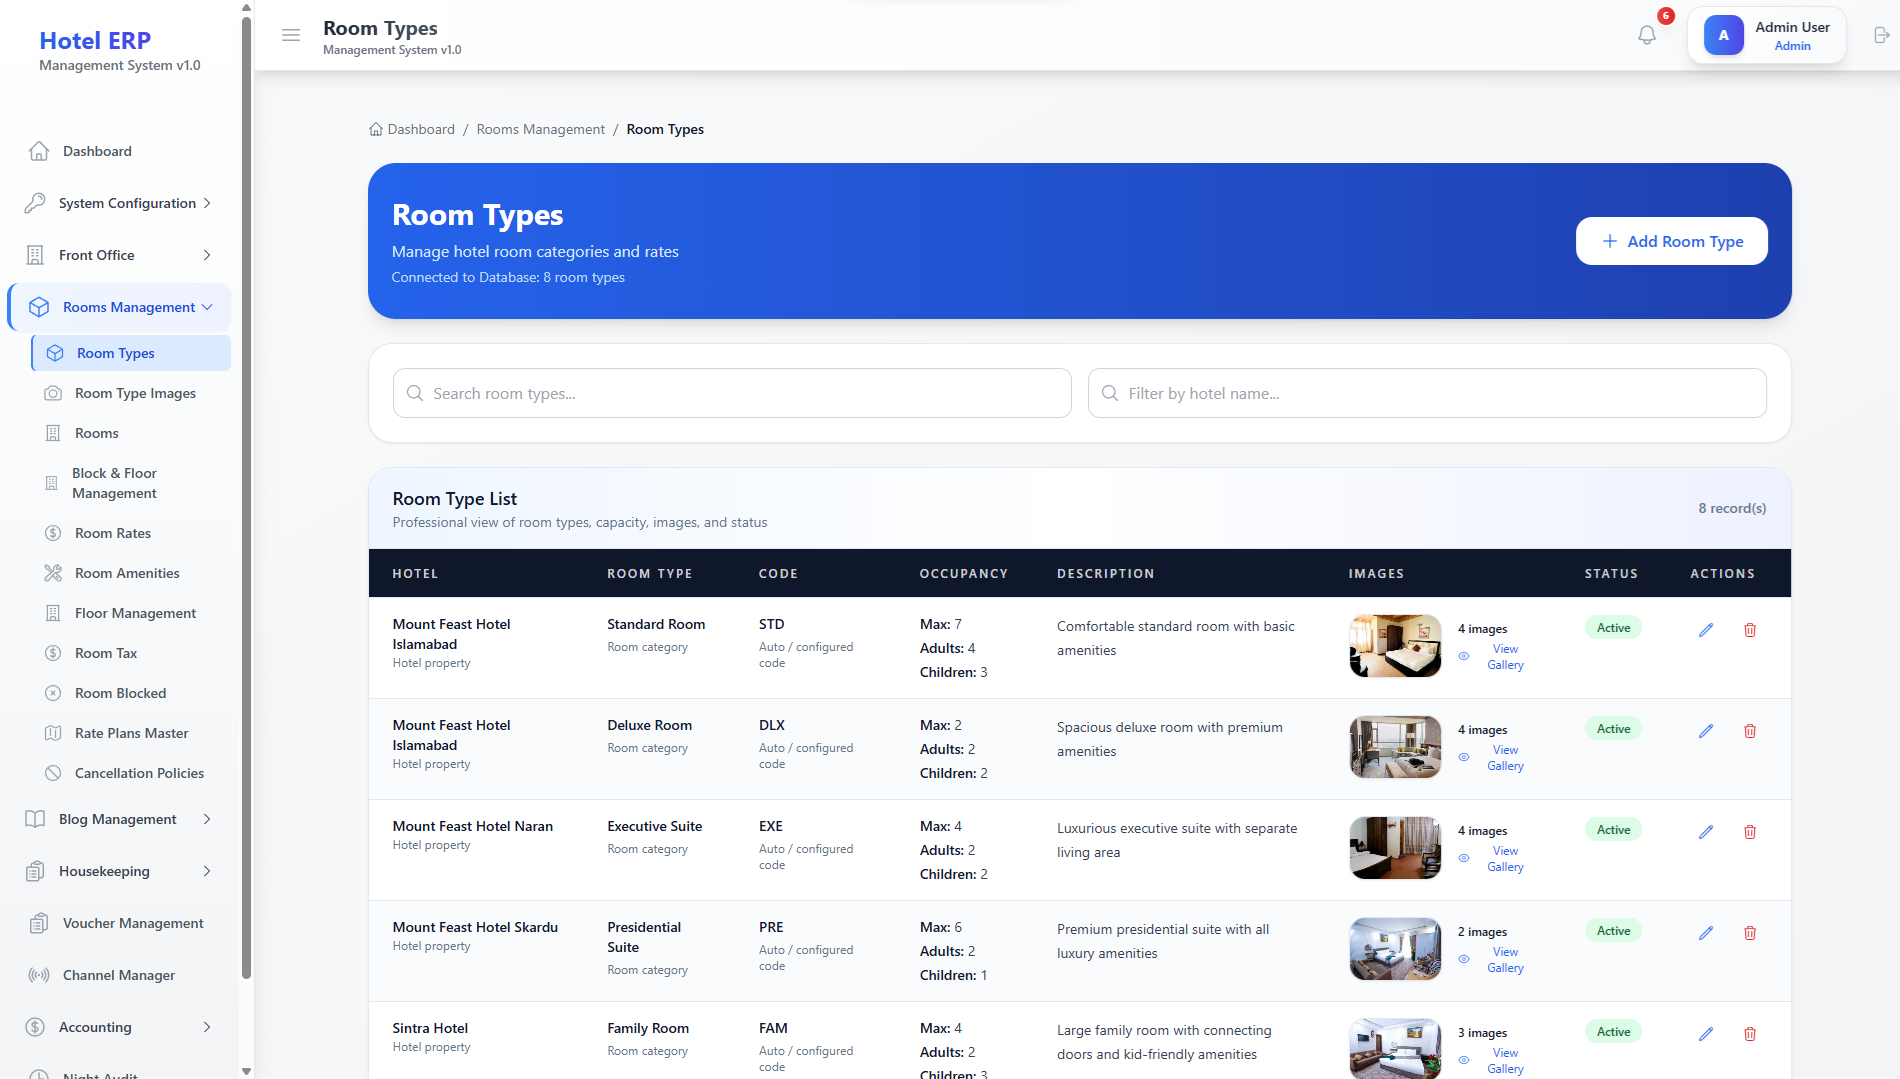Open the Presidential Suite thumbnail image

coord(1395,949)
